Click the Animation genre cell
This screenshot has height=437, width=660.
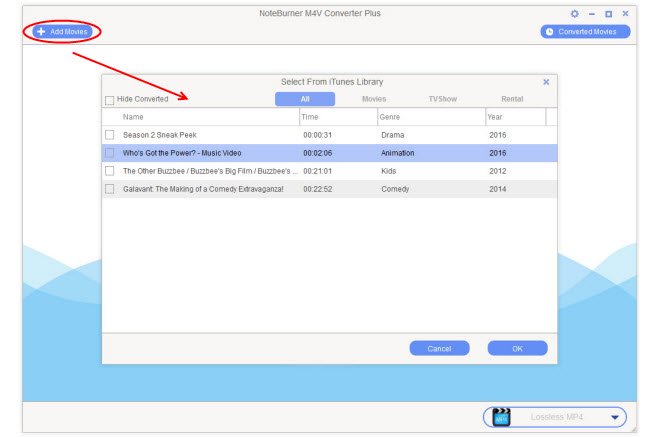point(398,153)
